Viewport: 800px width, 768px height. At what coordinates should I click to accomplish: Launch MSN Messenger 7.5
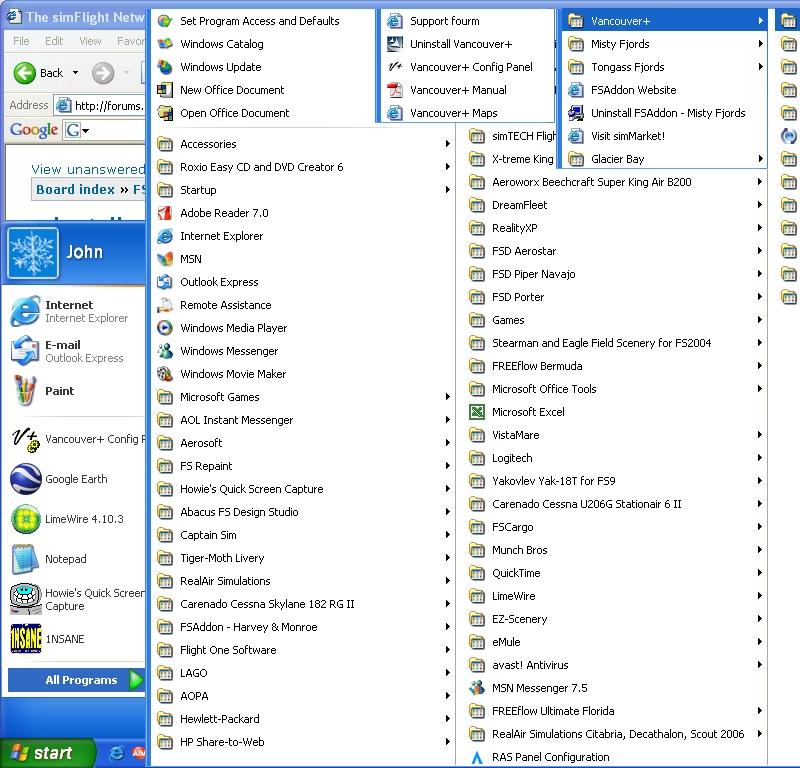(538, 688)
